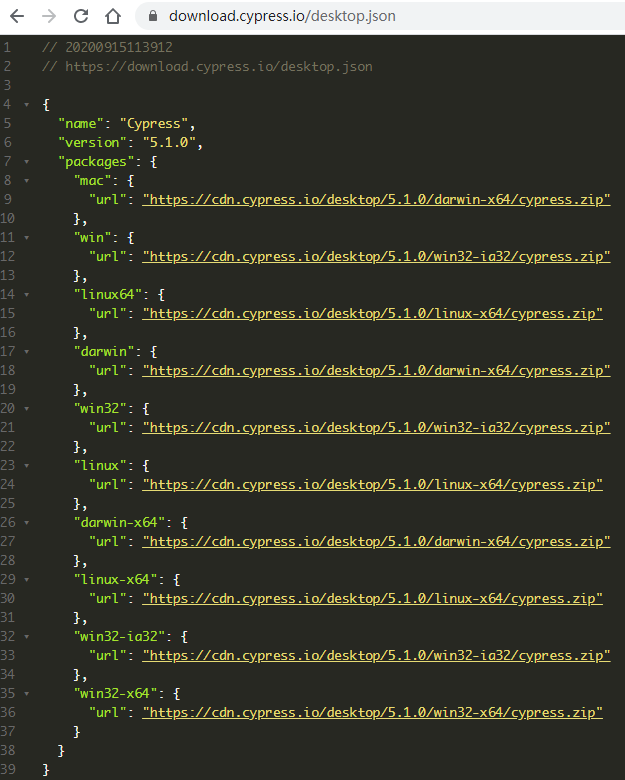This screenshot has height=780, width=625.
Task: Click the "win32" key text on line 20
Action: coord(100,408)
